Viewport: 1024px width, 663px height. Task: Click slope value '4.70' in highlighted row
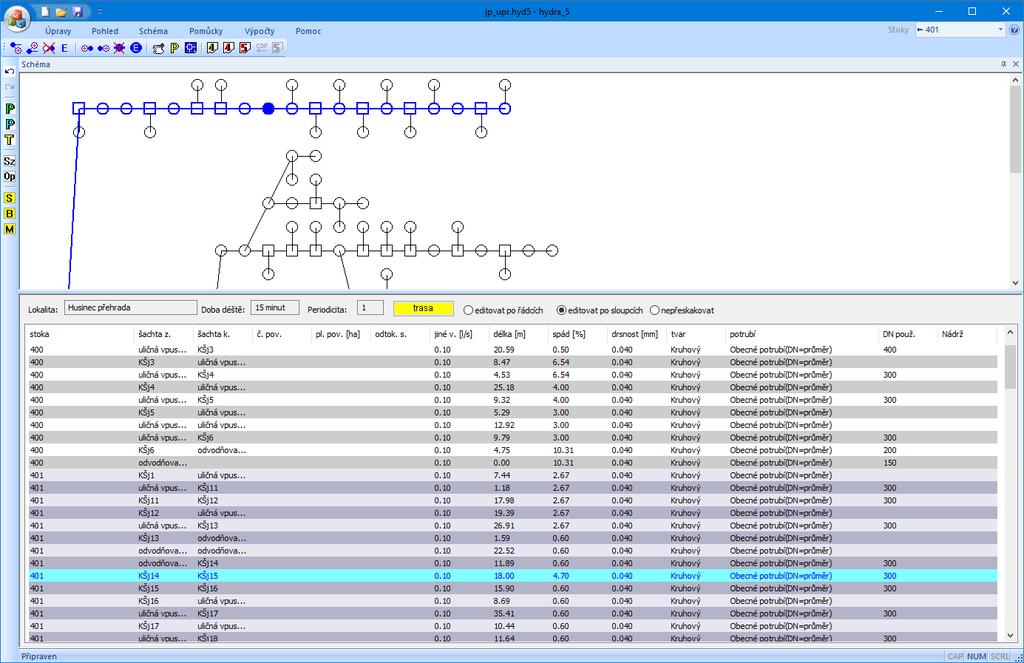tap(561, 576)
